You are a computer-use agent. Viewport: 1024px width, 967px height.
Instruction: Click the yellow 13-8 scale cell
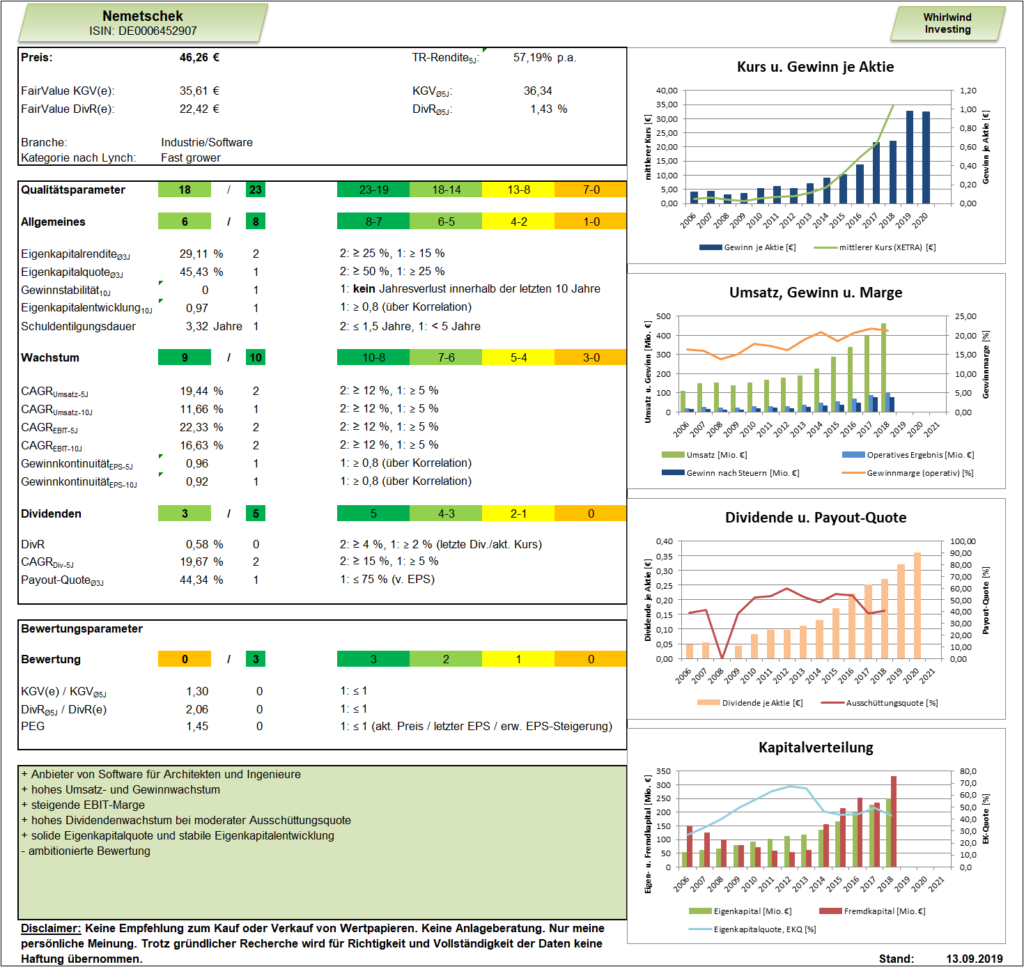point(519,190)
